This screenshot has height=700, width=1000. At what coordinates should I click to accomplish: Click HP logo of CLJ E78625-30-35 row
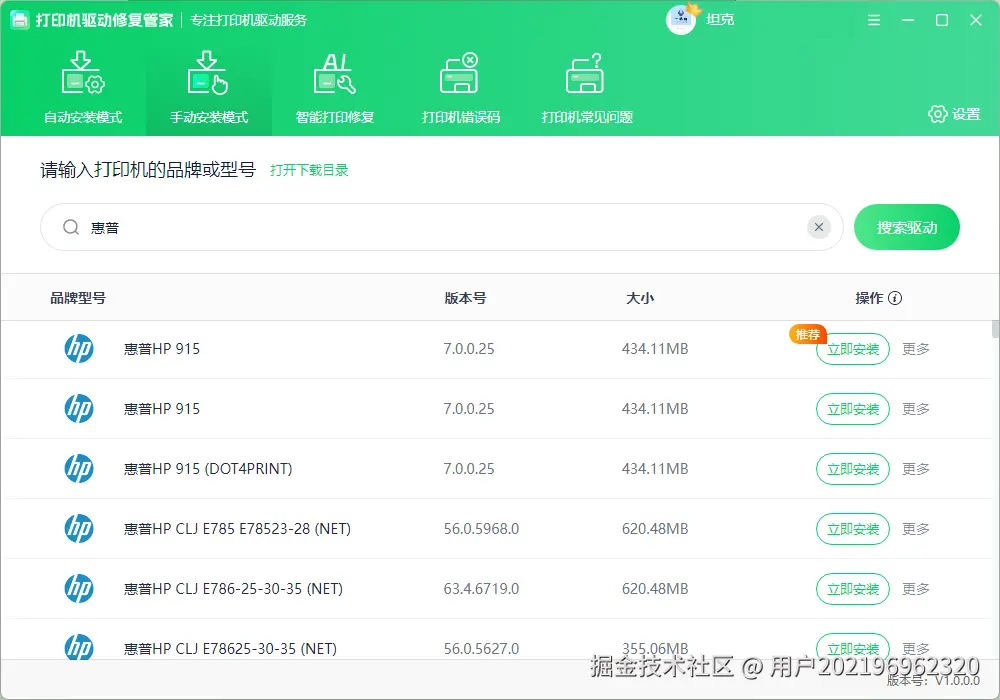pyautogui.click(x=79, y=647)
